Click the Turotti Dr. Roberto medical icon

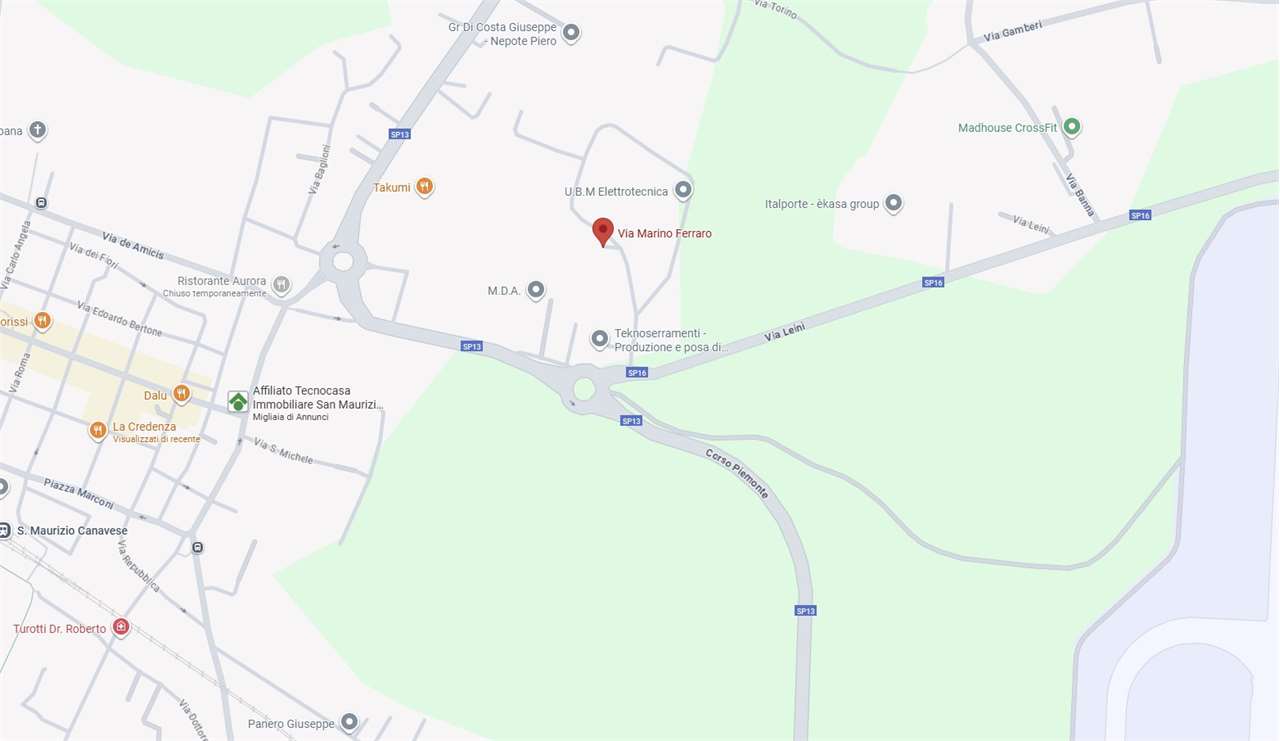pyautogui.click(x=121, y=628)
